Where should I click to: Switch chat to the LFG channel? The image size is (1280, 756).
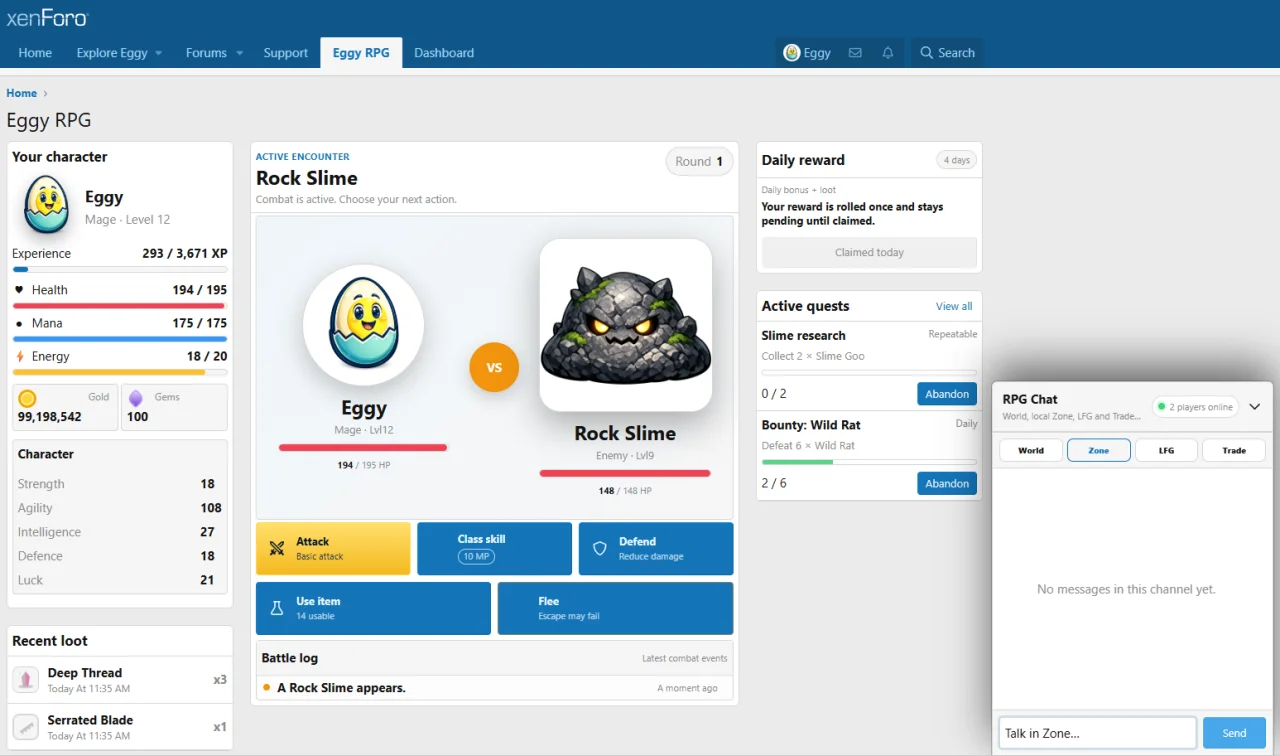(x=1166, y=450)
